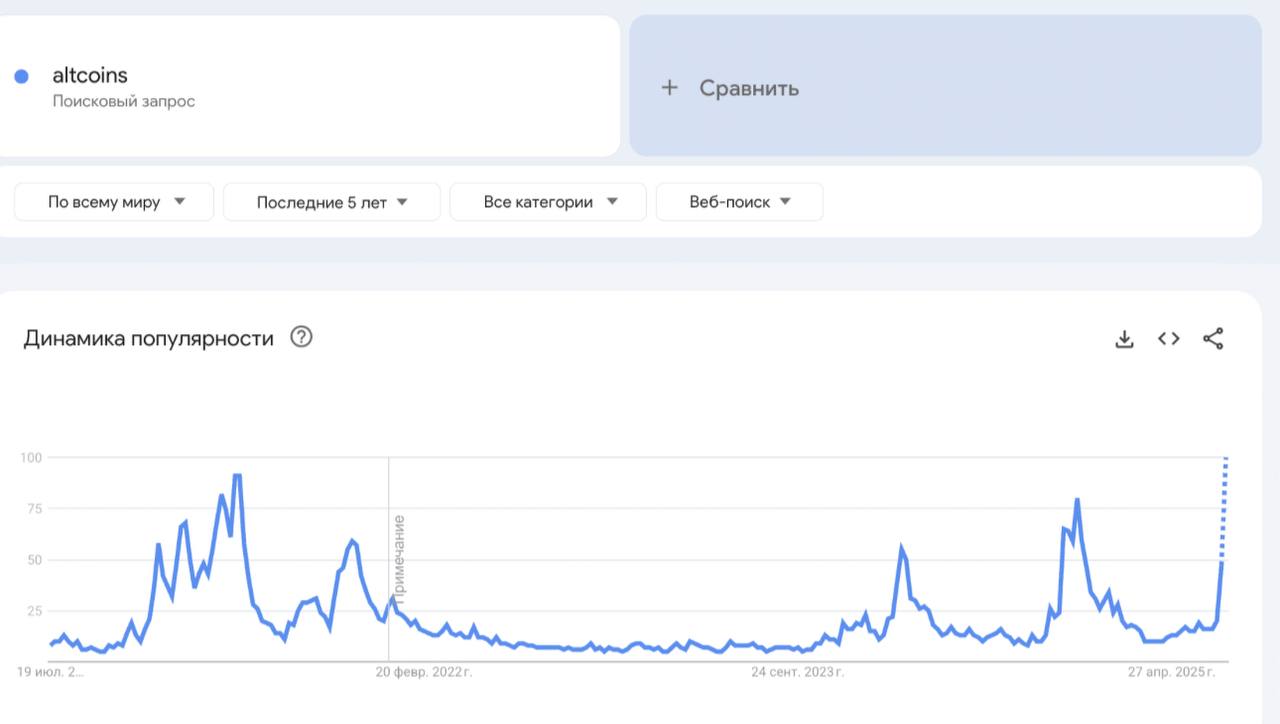Edit the altcoins search term
The image size is (1280, 724).
(x=90, y=75)
